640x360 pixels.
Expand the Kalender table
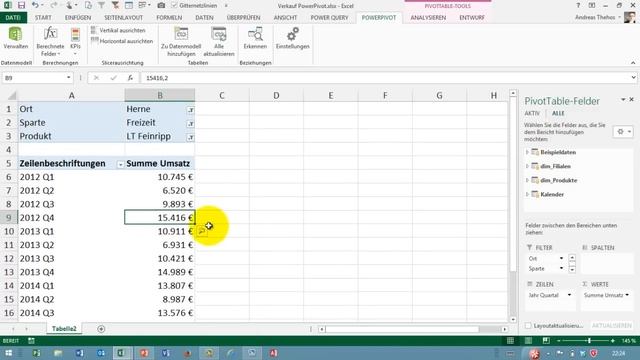[527, 194]
